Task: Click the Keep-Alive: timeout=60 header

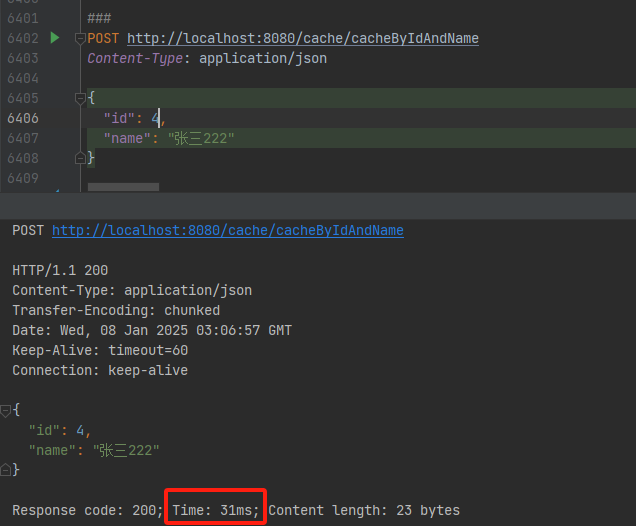Action: (100, 350)
